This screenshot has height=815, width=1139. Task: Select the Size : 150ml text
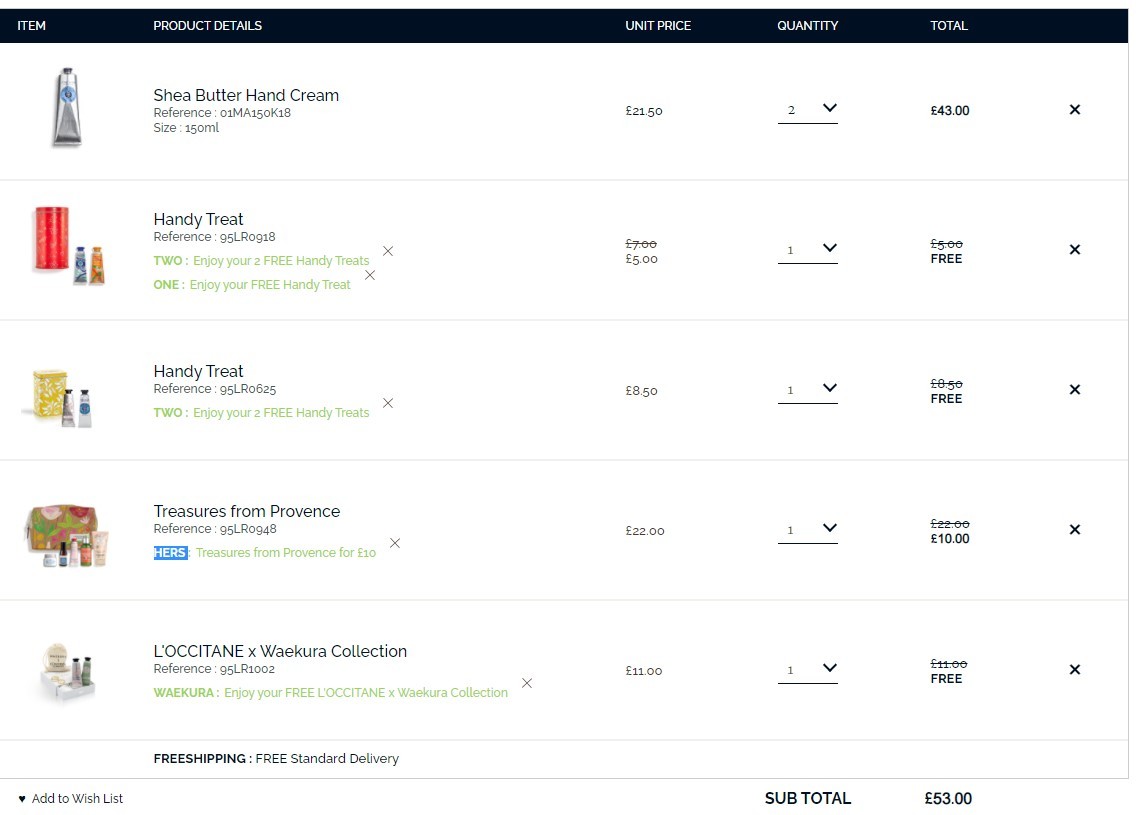[x=186, y=128]
